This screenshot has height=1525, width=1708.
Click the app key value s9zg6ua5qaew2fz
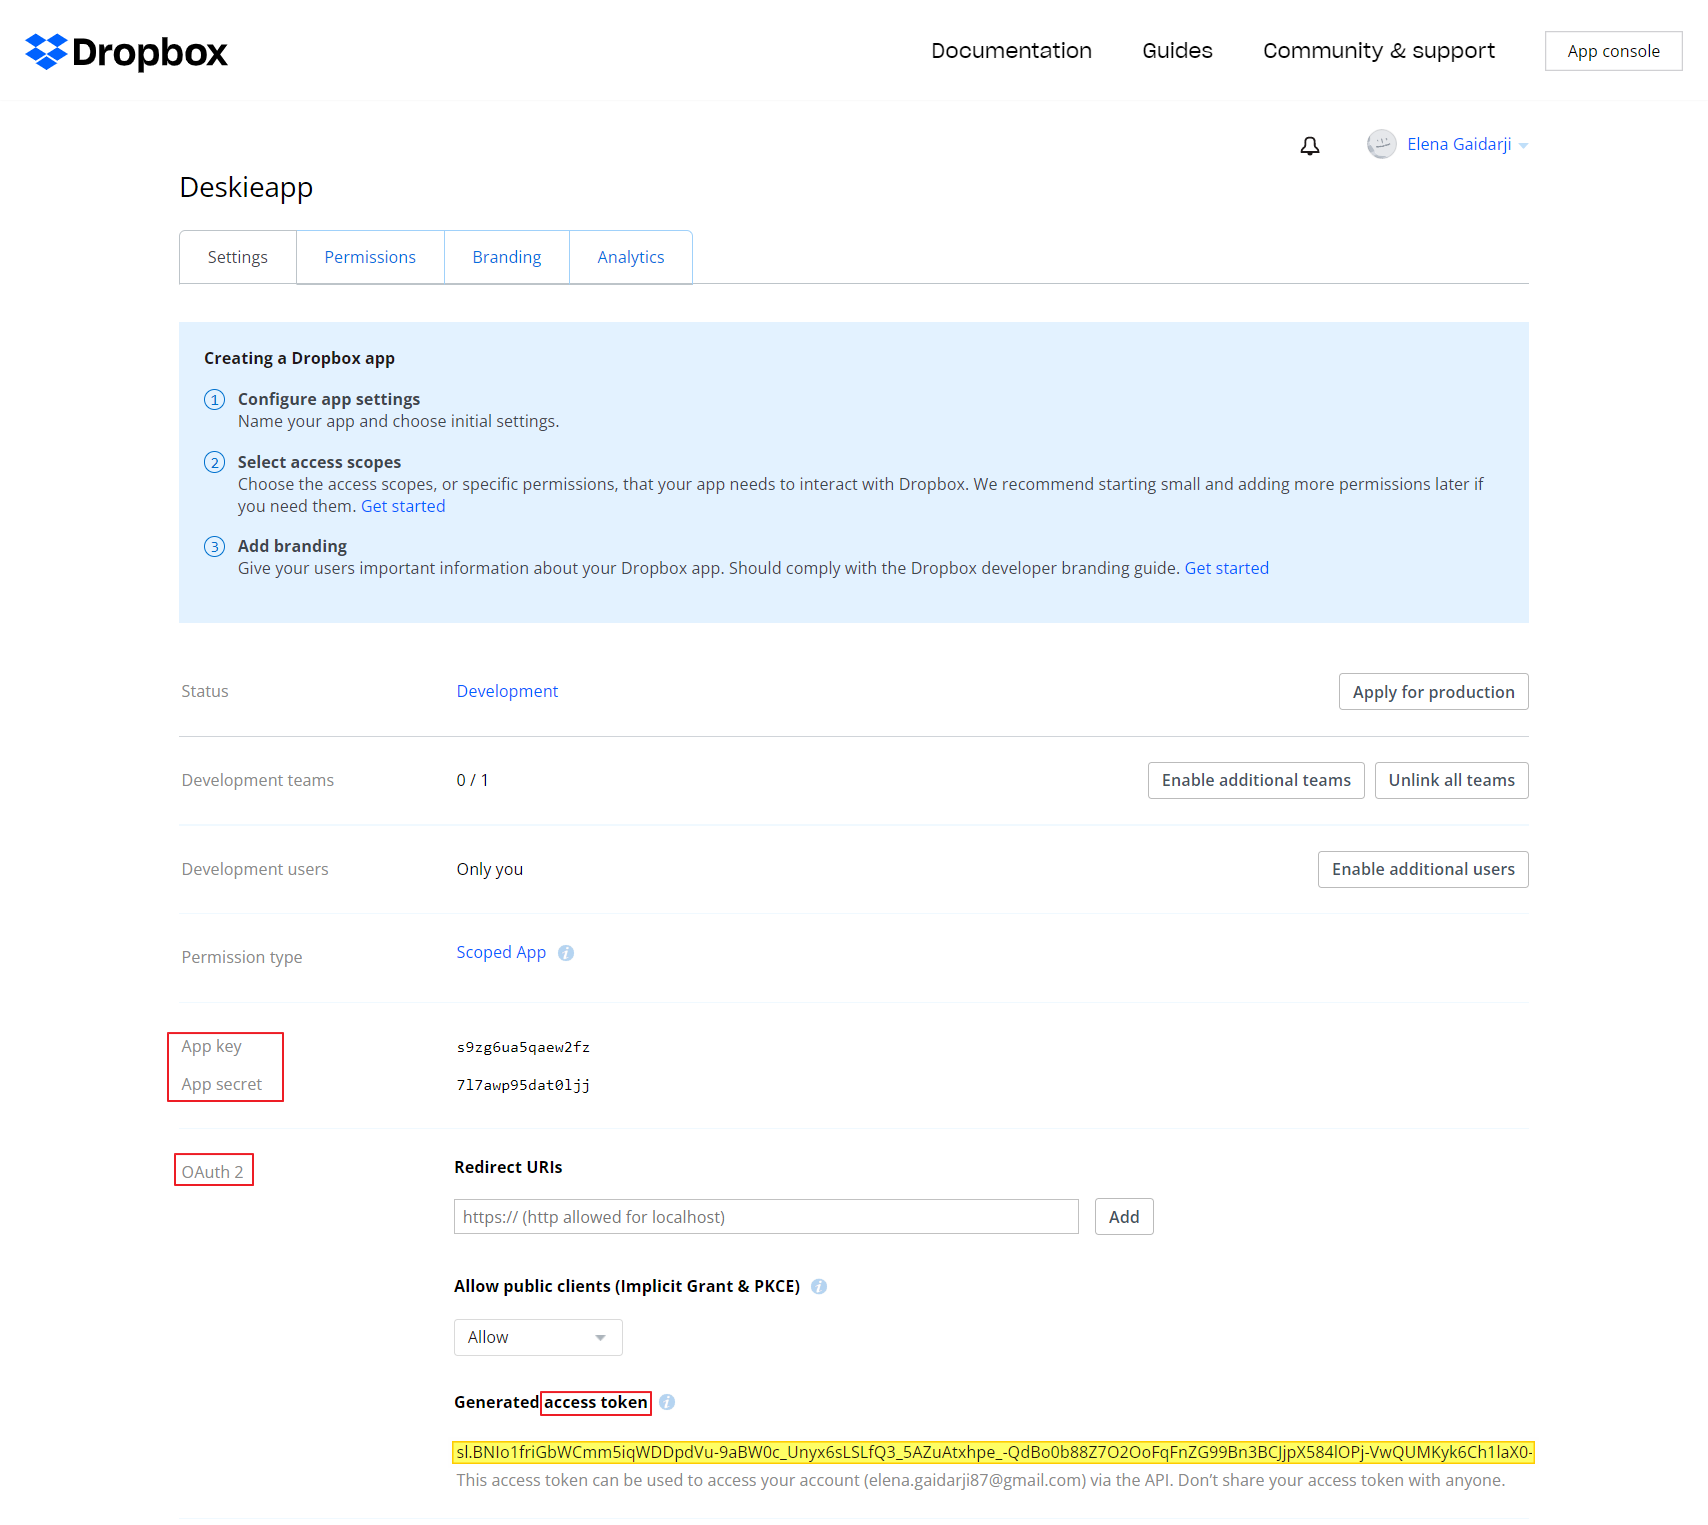pos(523,1047)
